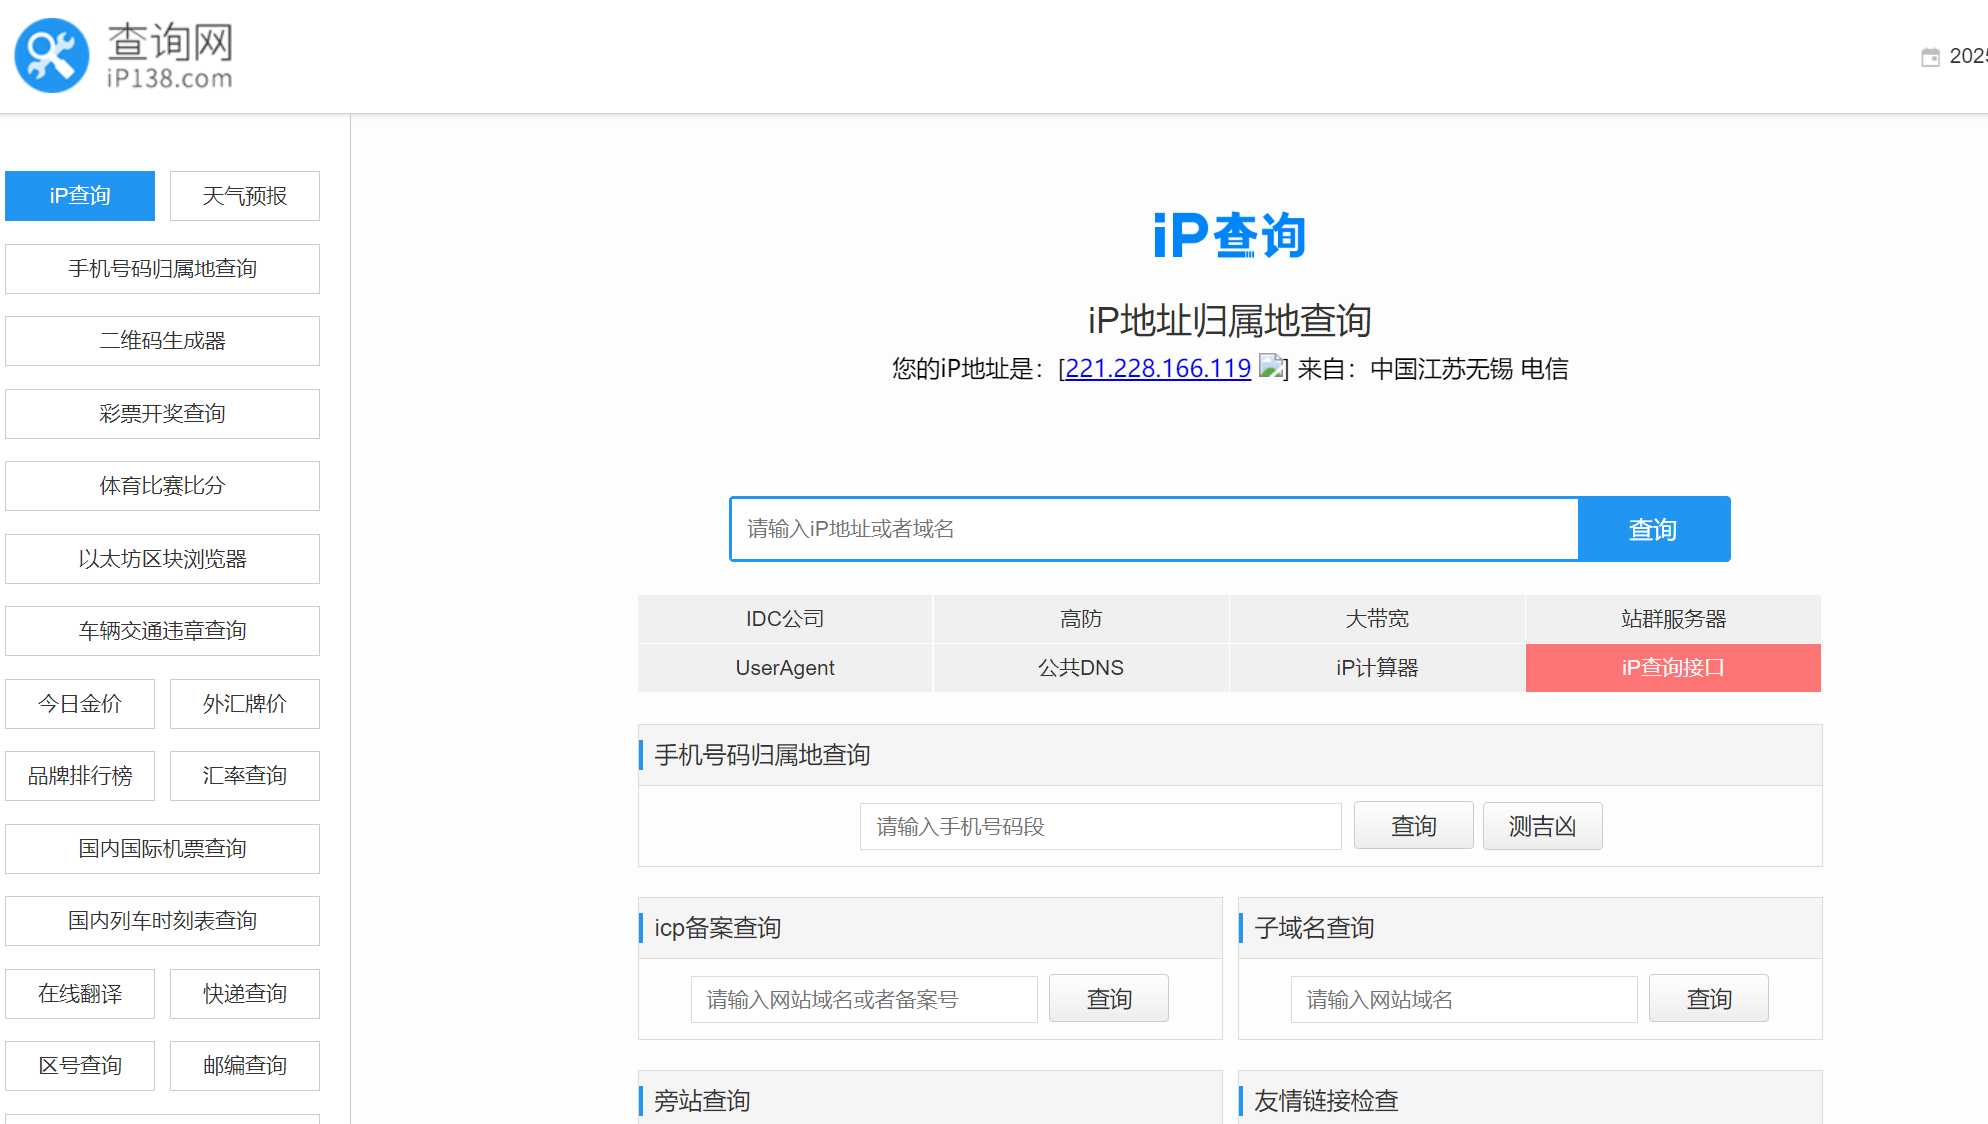Focus the 请输入手机号码段 input box
This screenshot has height=1124, width=1988.
pyautogui.click(x=1100, y=826)
